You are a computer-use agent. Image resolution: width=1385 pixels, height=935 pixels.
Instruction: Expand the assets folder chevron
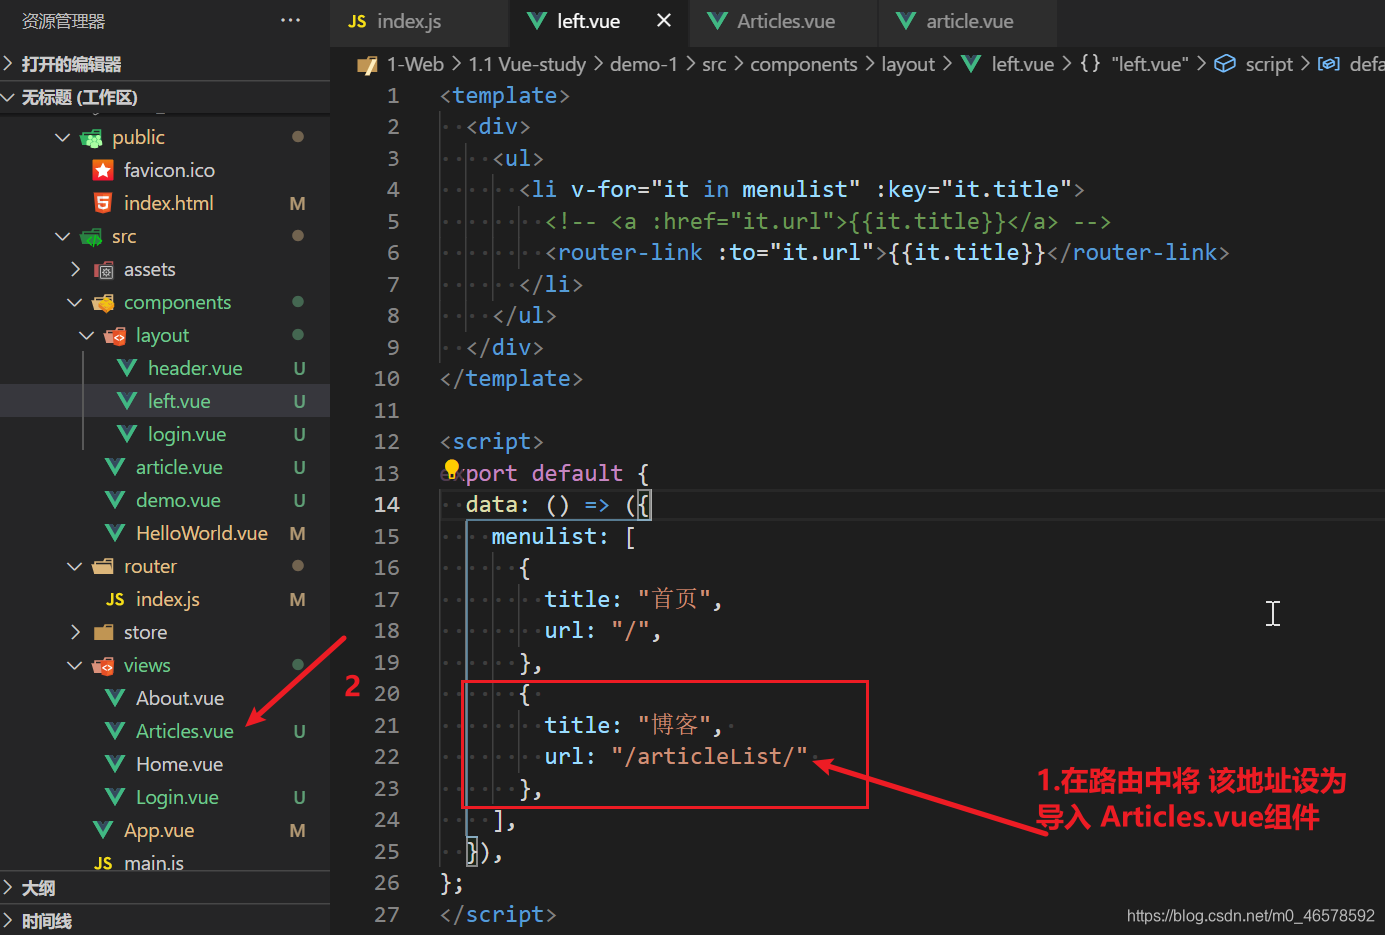tap(75, 269)
